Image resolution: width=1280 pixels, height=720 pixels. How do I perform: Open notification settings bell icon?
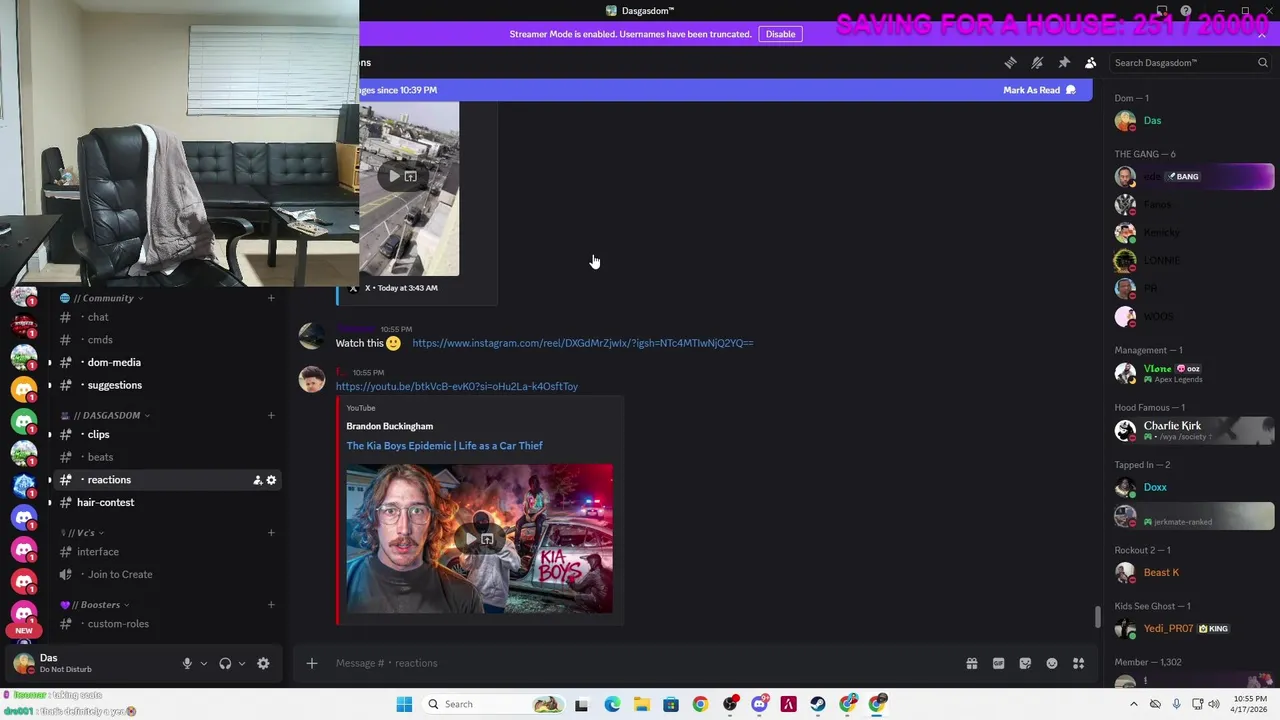1037,63
